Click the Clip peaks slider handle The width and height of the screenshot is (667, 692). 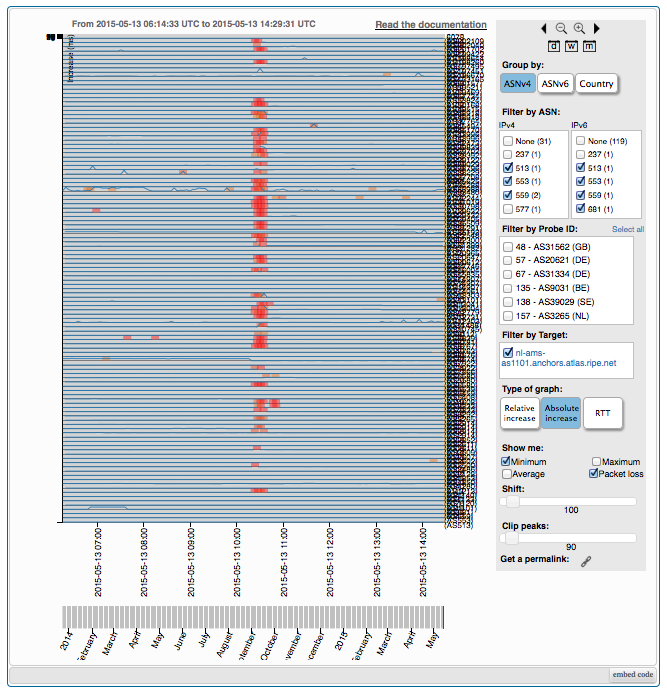(510, 537)
